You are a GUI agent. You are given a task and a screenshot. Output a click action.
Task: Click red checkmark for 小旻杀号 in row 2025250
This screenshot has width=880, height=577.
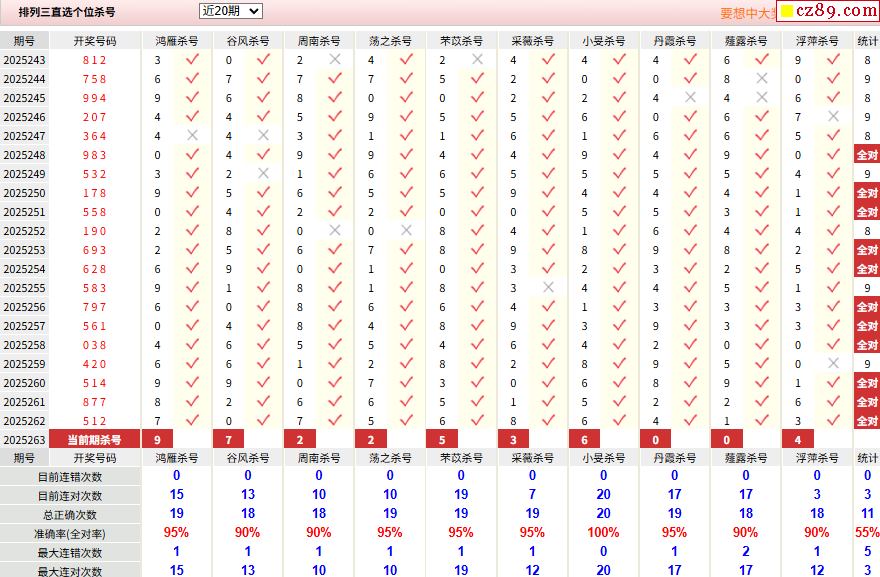(620, 193)
